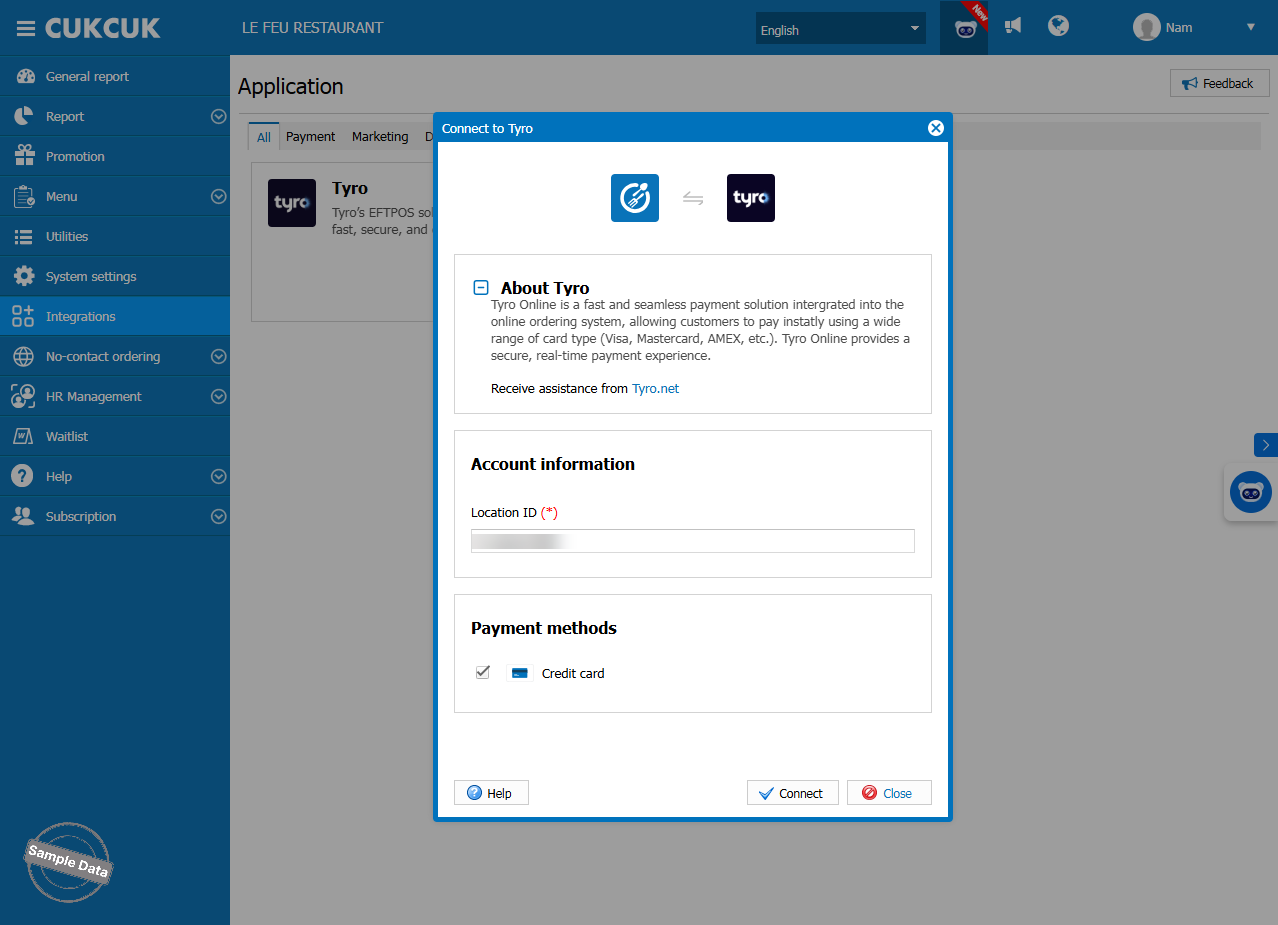
Task: Open the Menu sidebar item
Action: tap(115, 196)
